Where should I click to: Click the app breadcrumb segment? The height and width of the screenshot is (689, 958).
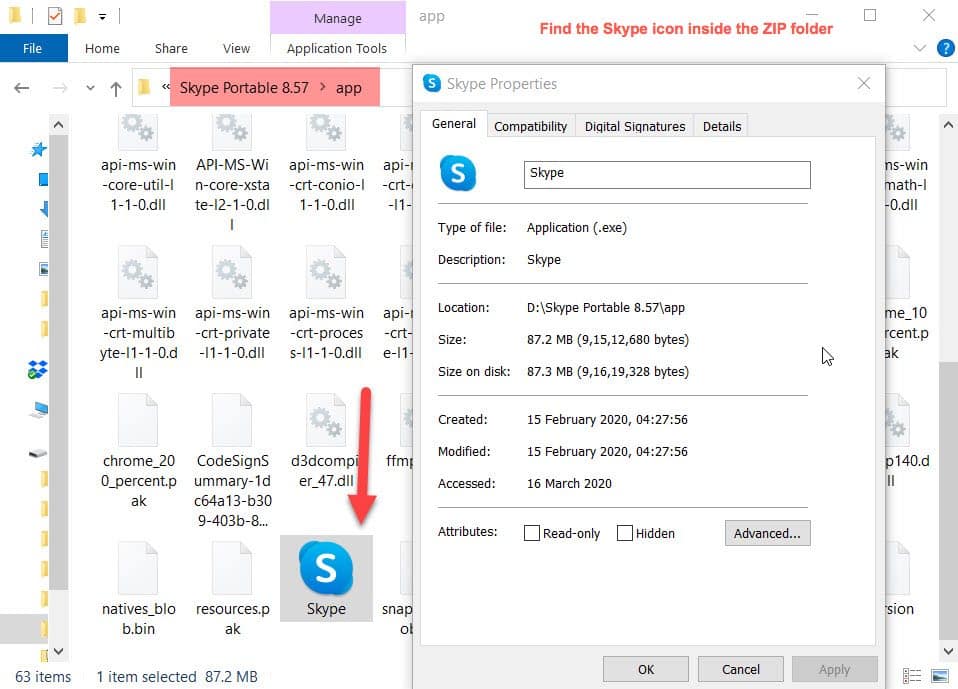click(x=349, y=87)
